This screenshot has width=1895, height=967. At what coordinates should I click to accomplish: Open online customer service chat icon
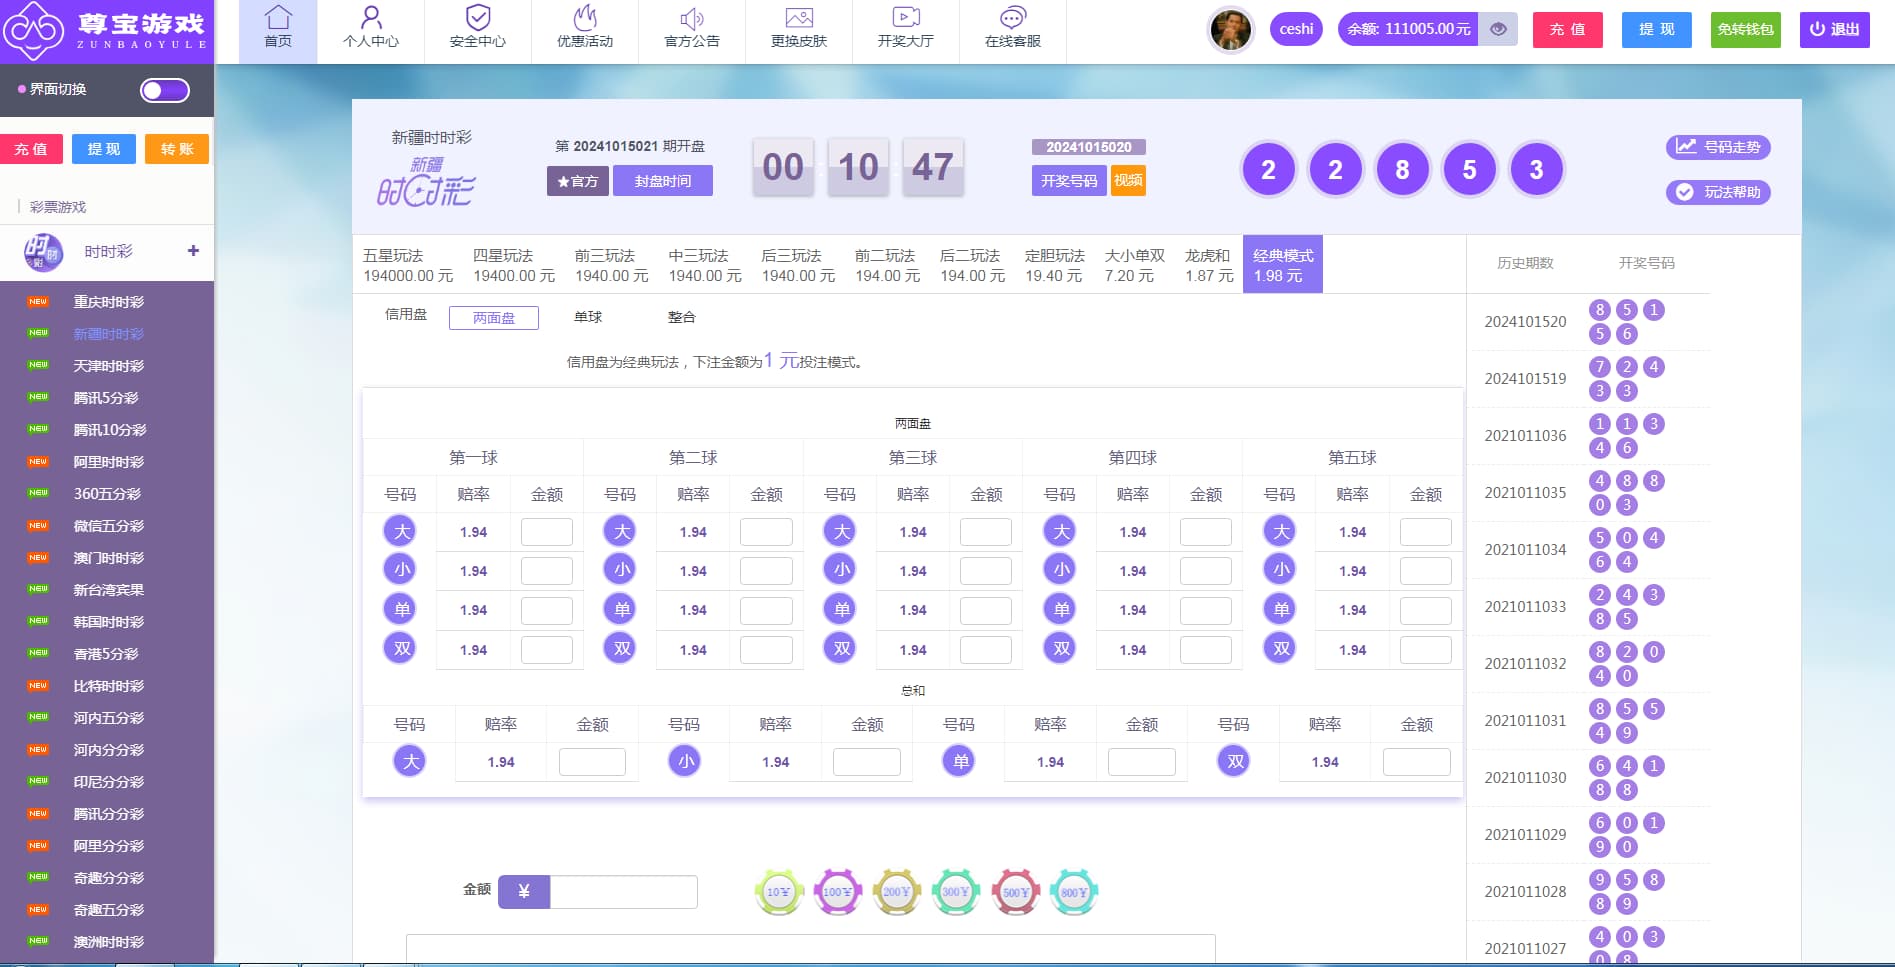[1013, 18]
